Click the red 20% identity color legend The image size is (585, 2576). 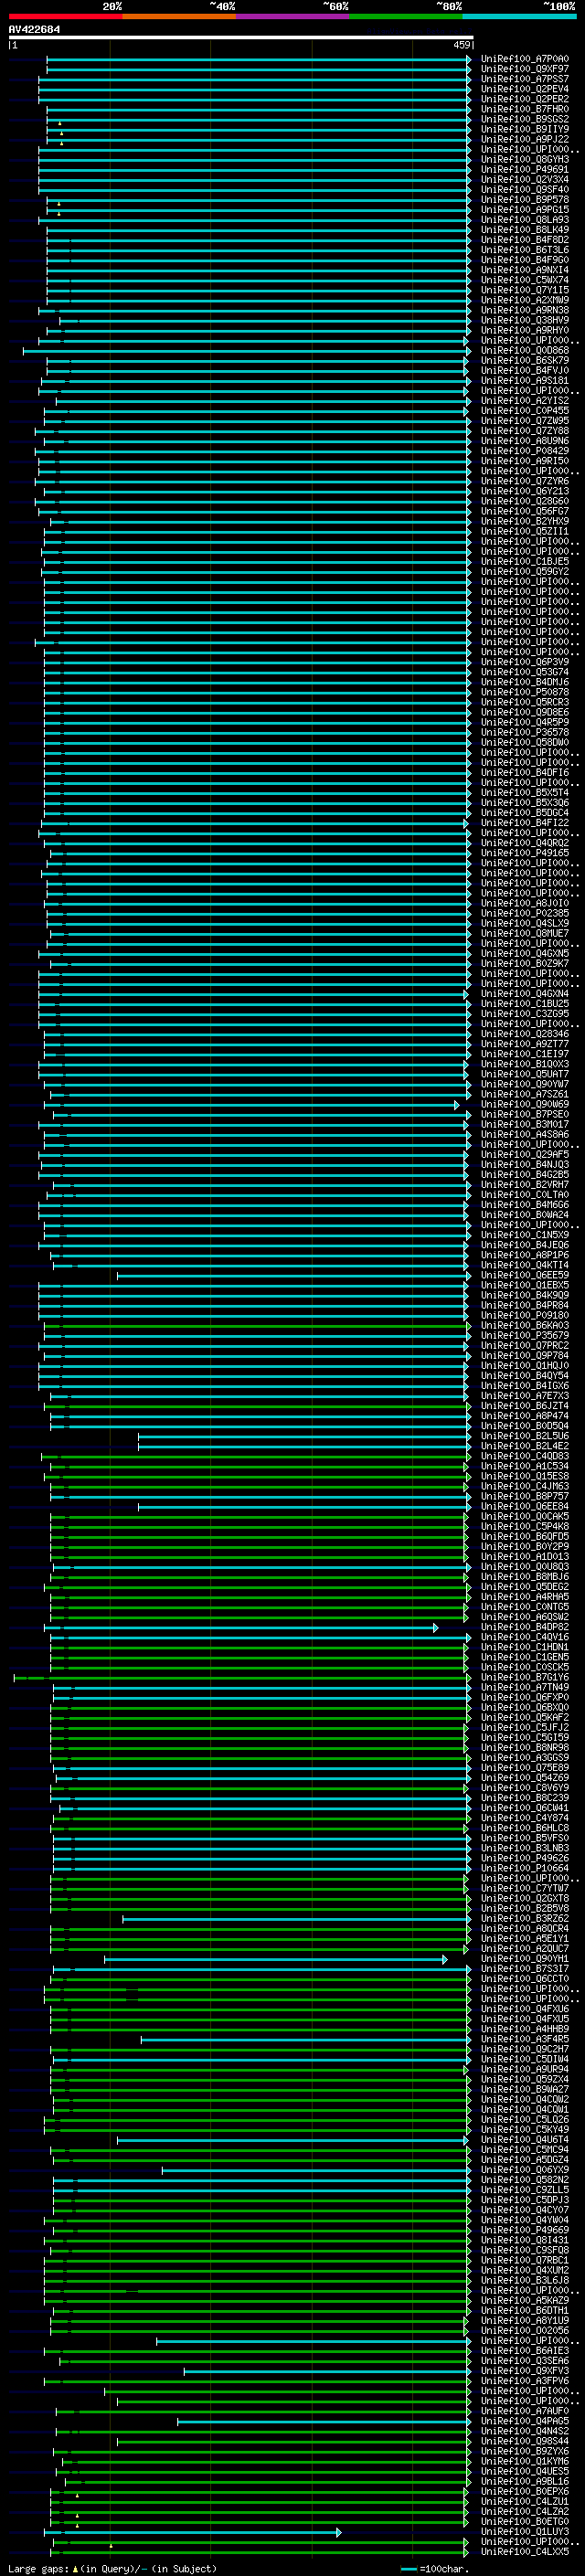tap(65, 17)
